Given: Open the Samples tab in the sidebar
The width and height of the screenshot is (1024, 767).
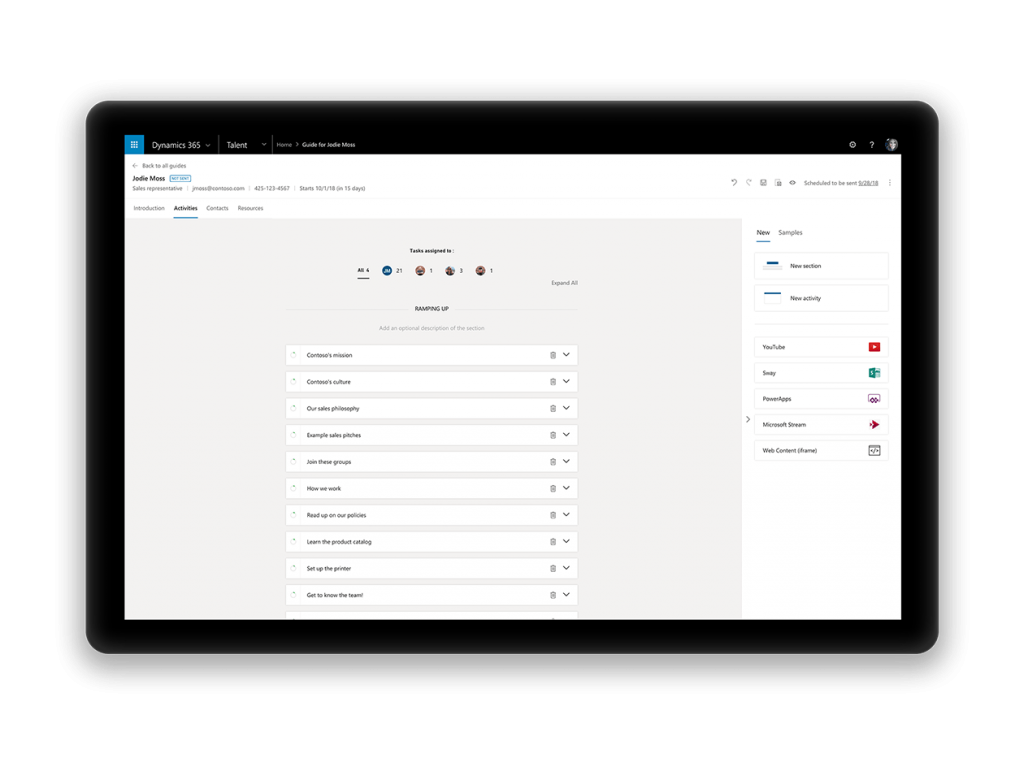Looking at the screenshot, I should click(790, 232).
